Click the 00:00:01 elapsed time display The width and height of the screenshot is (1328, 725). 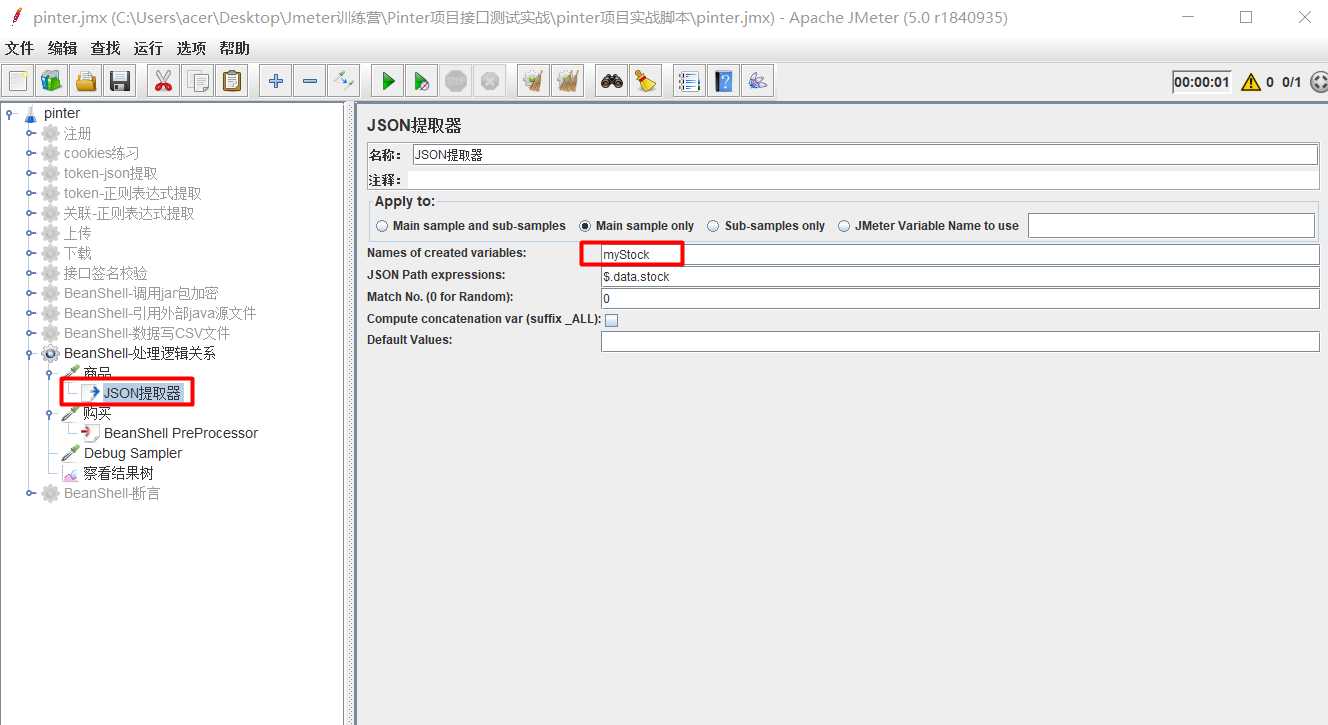pos(1202,82)
